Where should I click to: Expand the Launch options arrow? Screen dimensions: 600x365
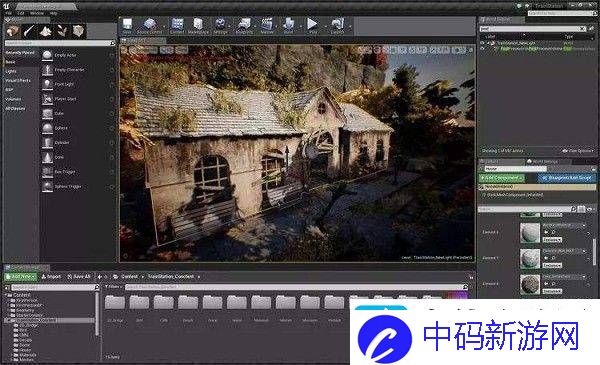point(349,27)
